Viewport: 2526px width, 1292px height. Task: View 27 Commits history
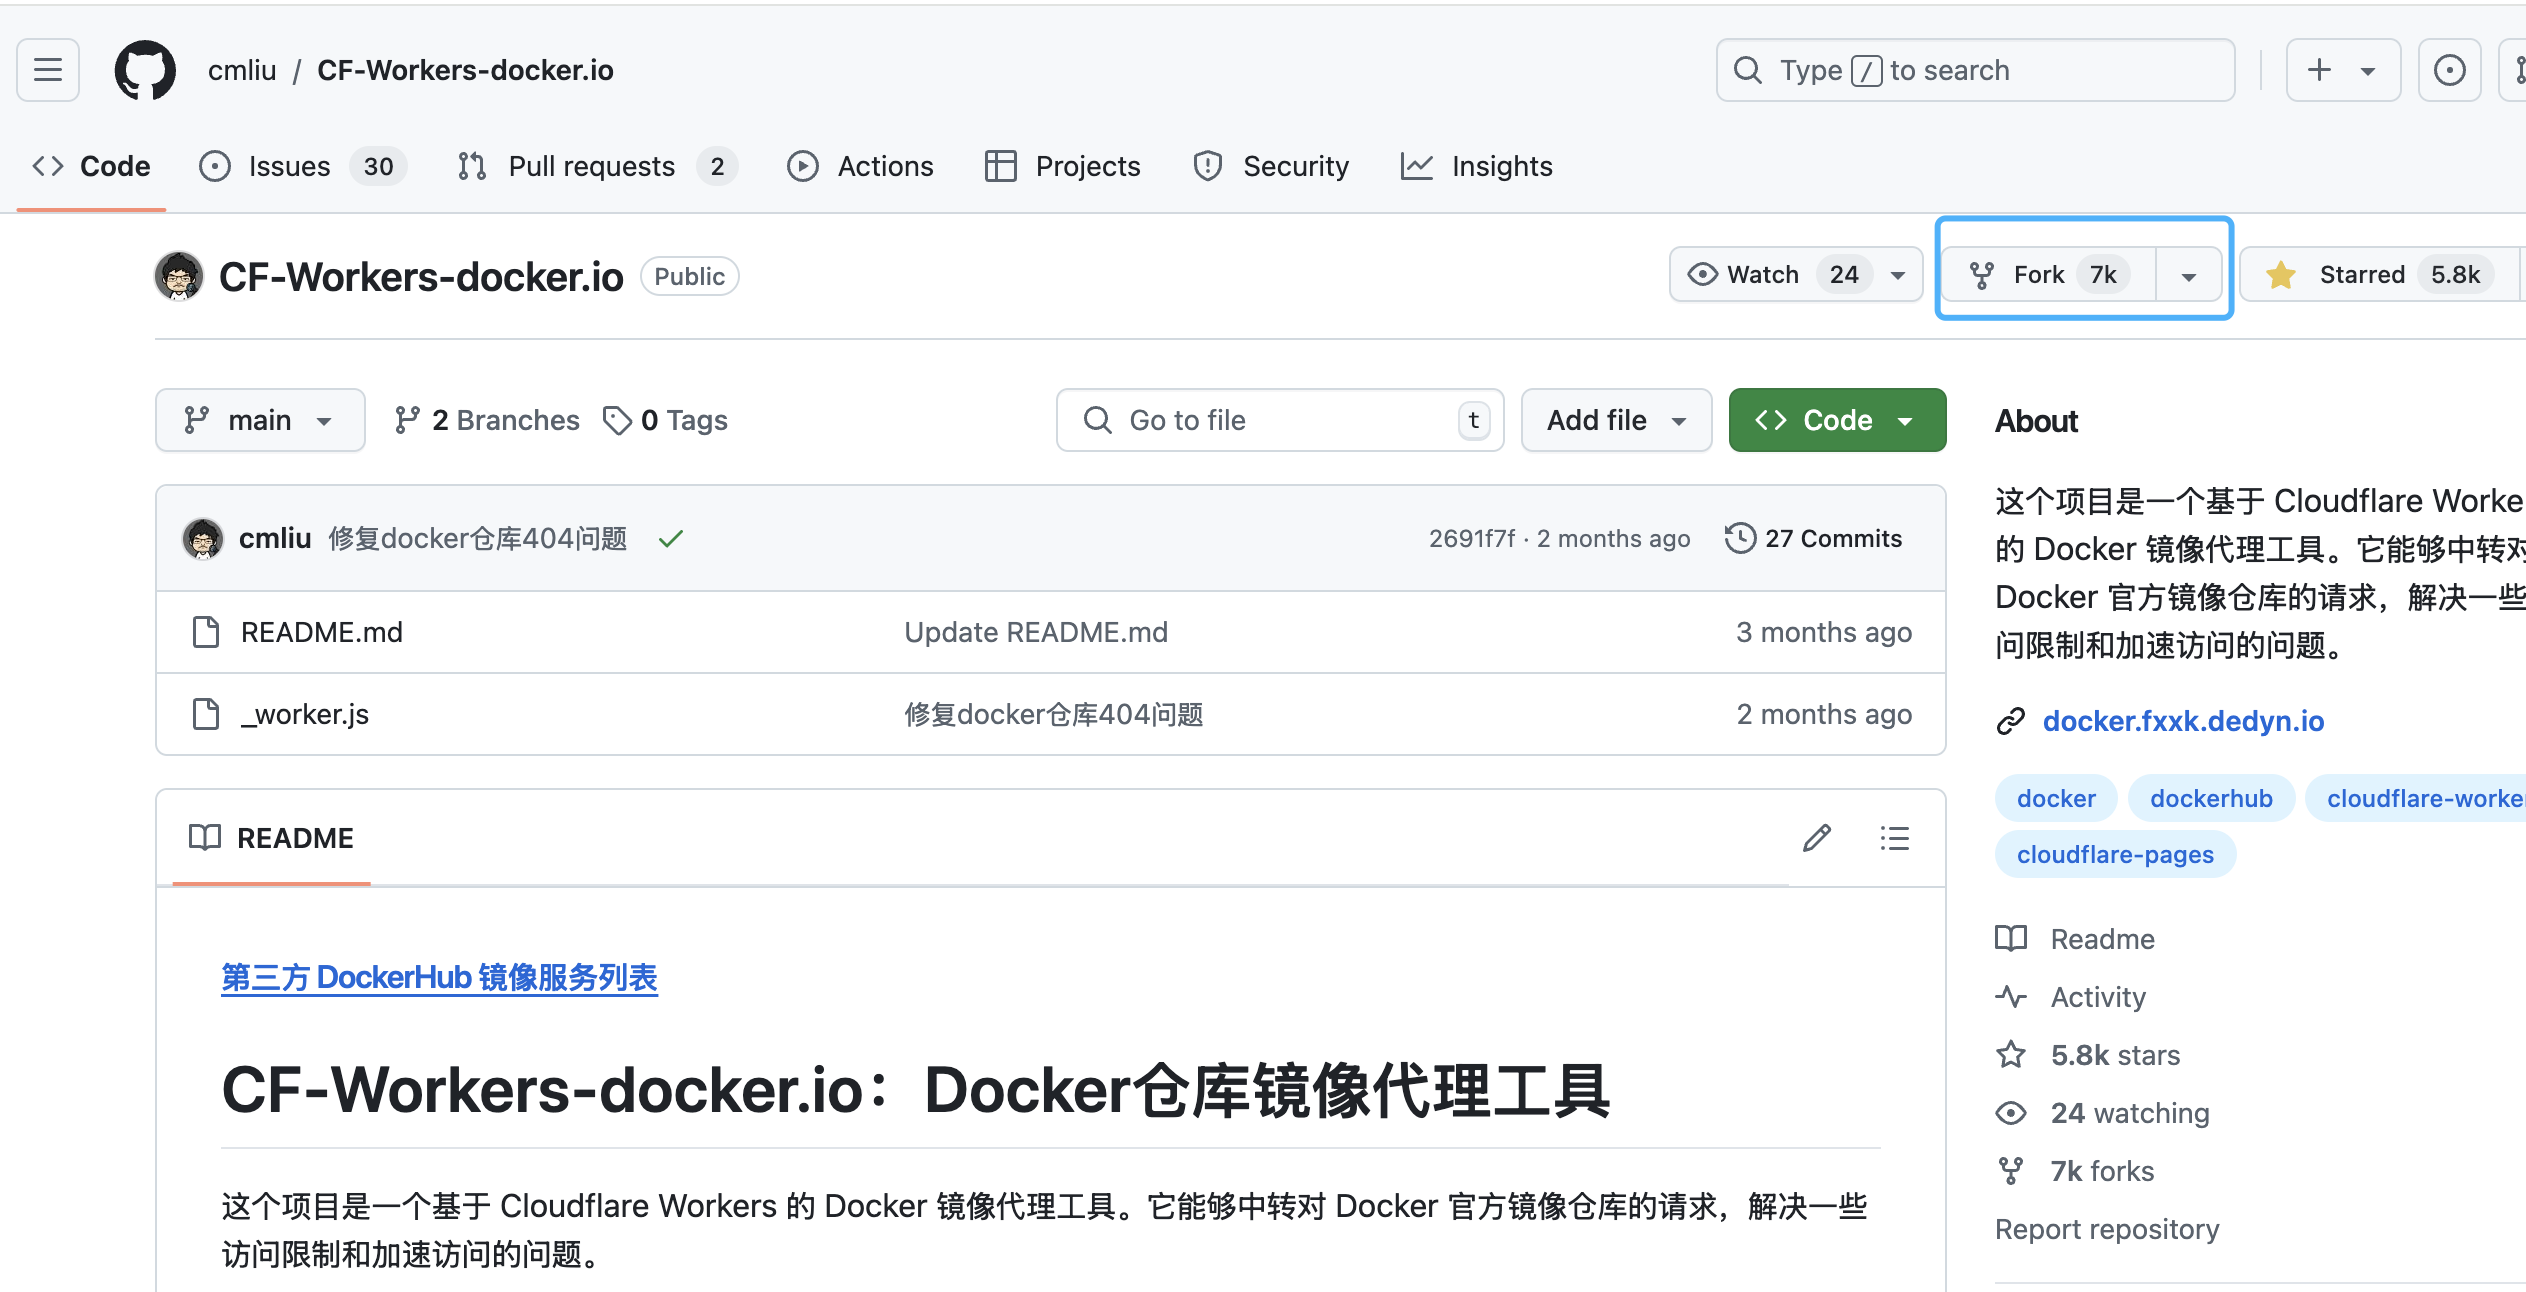click(x=1814, y=539)
